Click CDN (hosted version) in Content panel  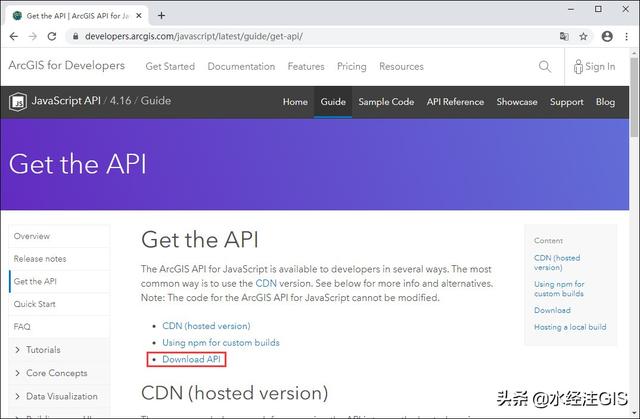(557, 262)
